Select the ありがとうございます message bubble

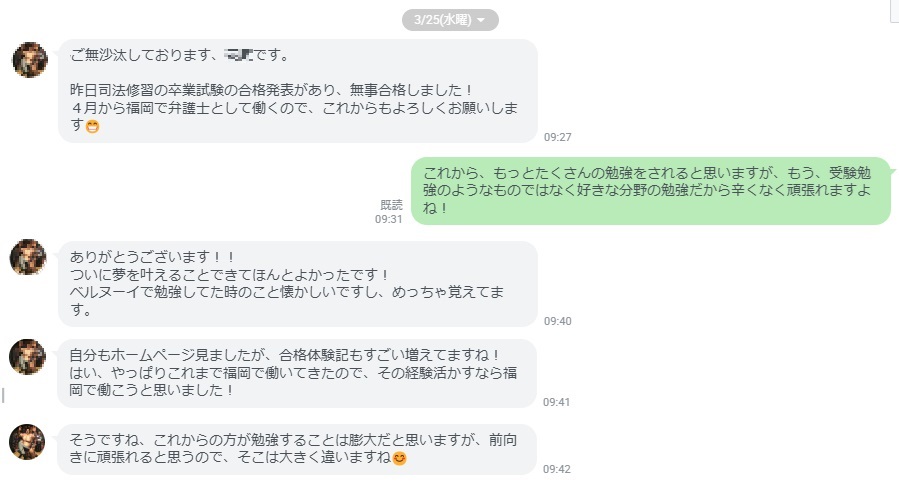point(297,284)
